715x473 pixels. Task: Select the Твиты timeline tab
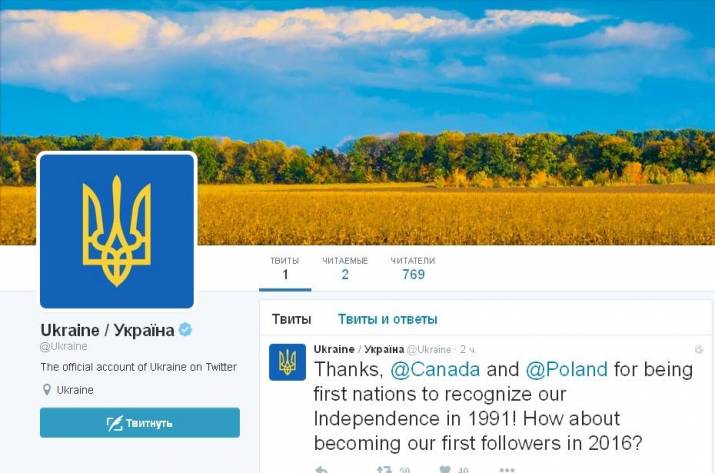[292, 319]
